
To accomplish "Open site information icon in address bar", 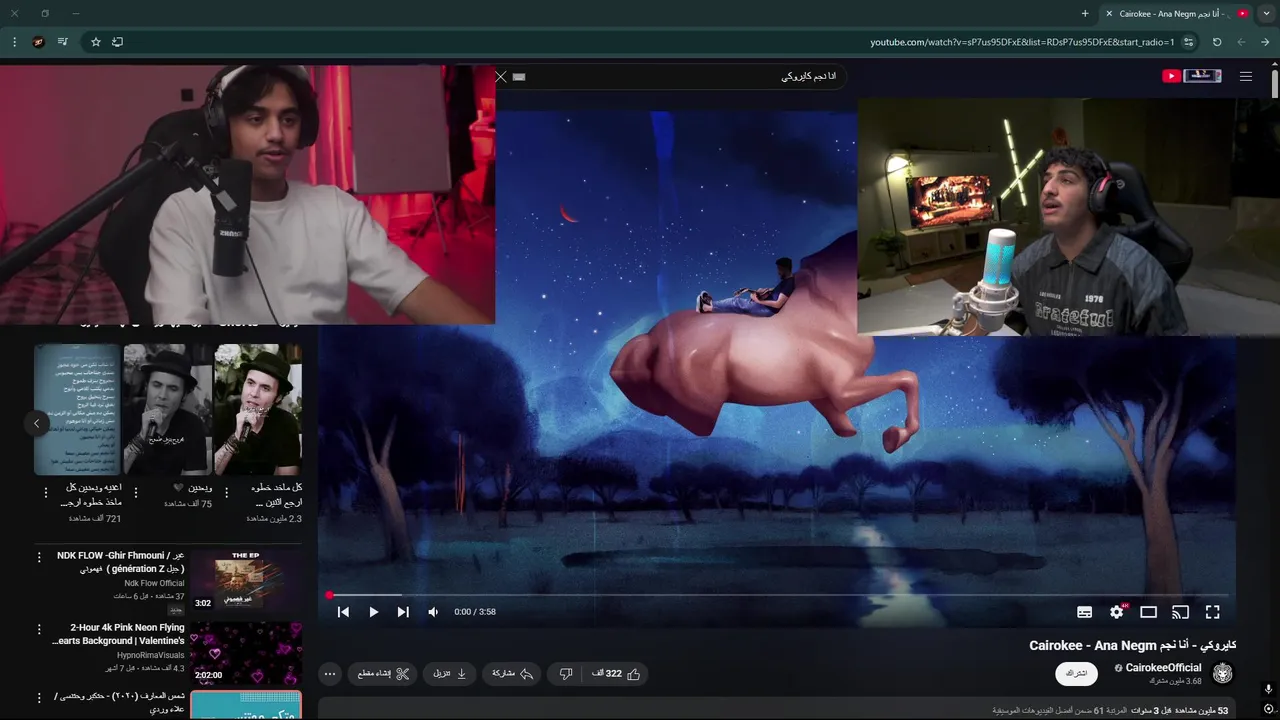I will (1188, 42).
